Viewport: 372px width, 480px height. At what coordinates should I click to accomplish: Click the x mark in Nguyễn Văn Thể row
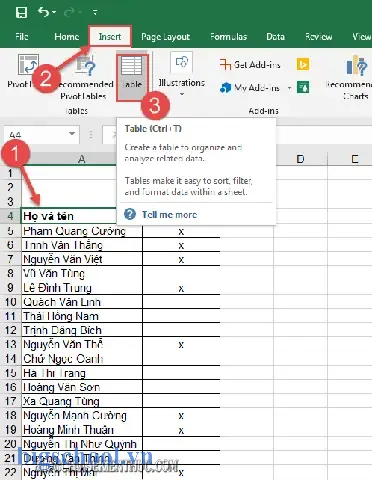tap(181, 345)
